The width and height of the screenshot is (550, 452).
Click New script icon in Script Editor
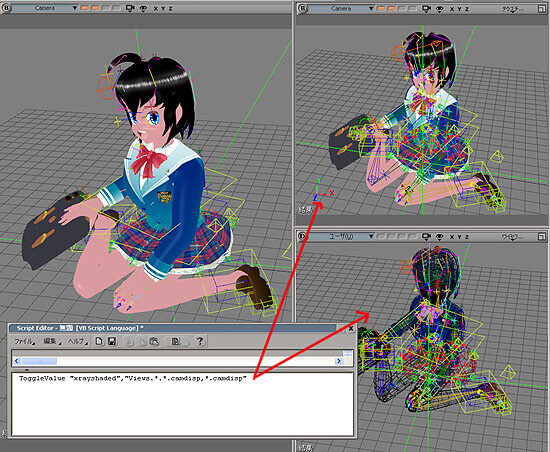tap(99, 341)
